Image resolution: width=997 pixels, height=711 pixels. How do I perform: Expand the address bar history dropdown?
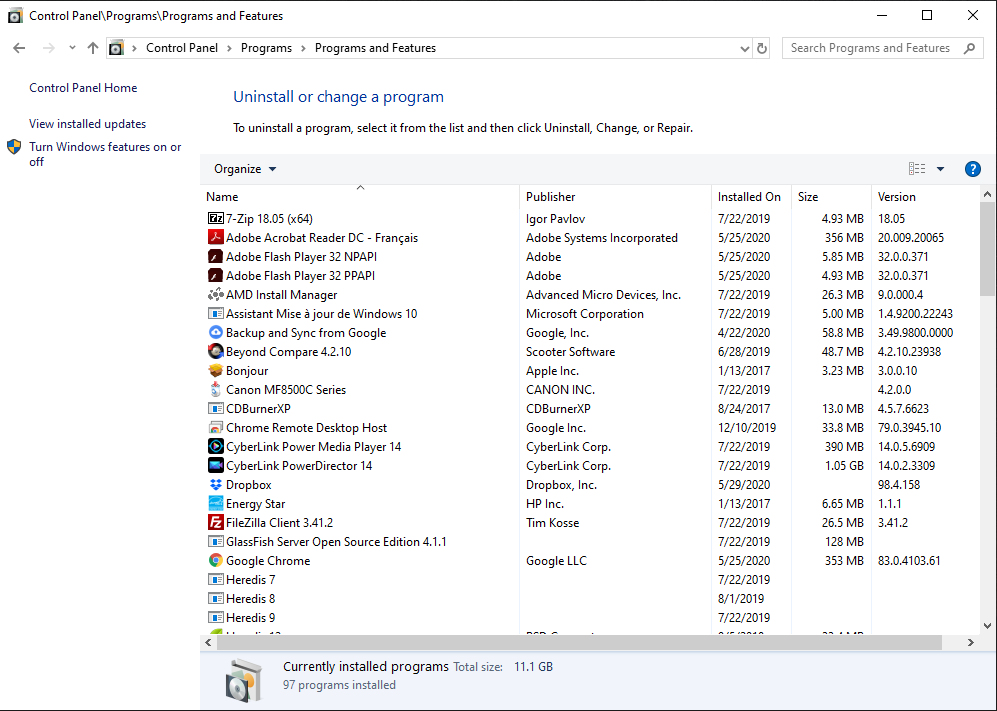tap(745, 48)
